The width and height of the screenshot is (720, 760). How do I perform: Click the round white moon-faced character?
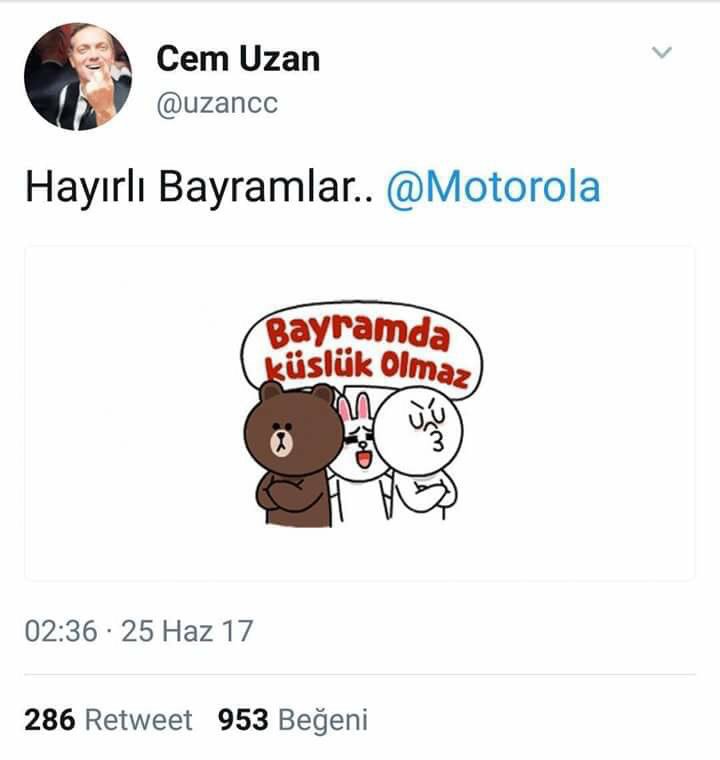pos(419,429)
